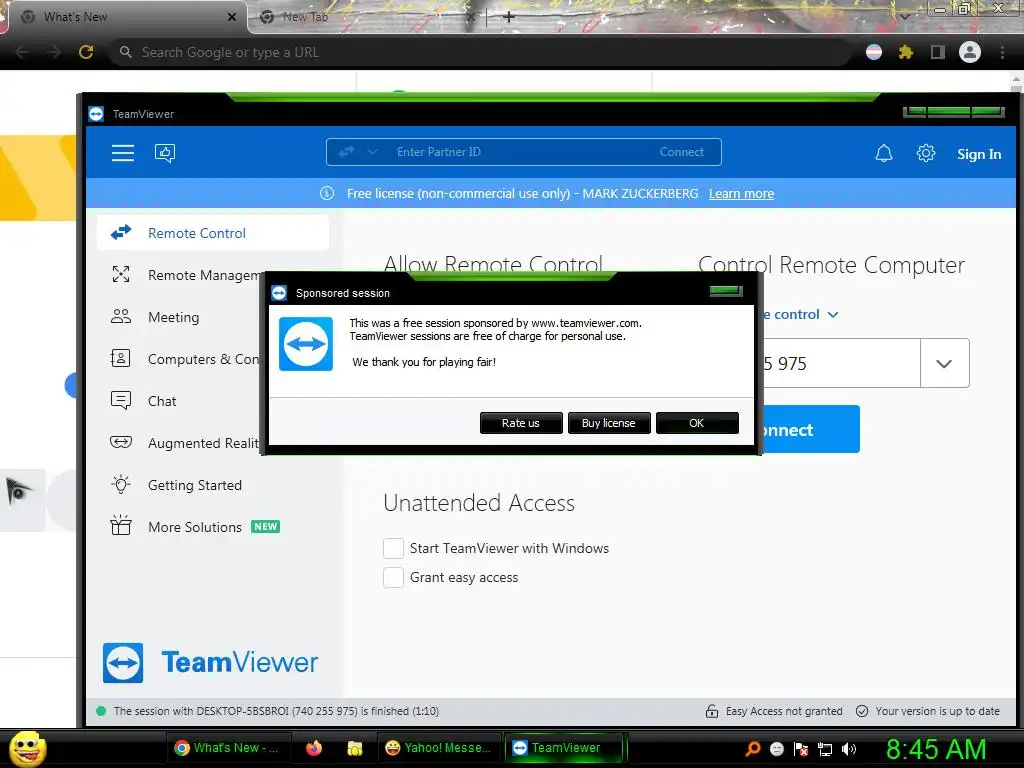Click Rate us in the dialog

(520, 423)
